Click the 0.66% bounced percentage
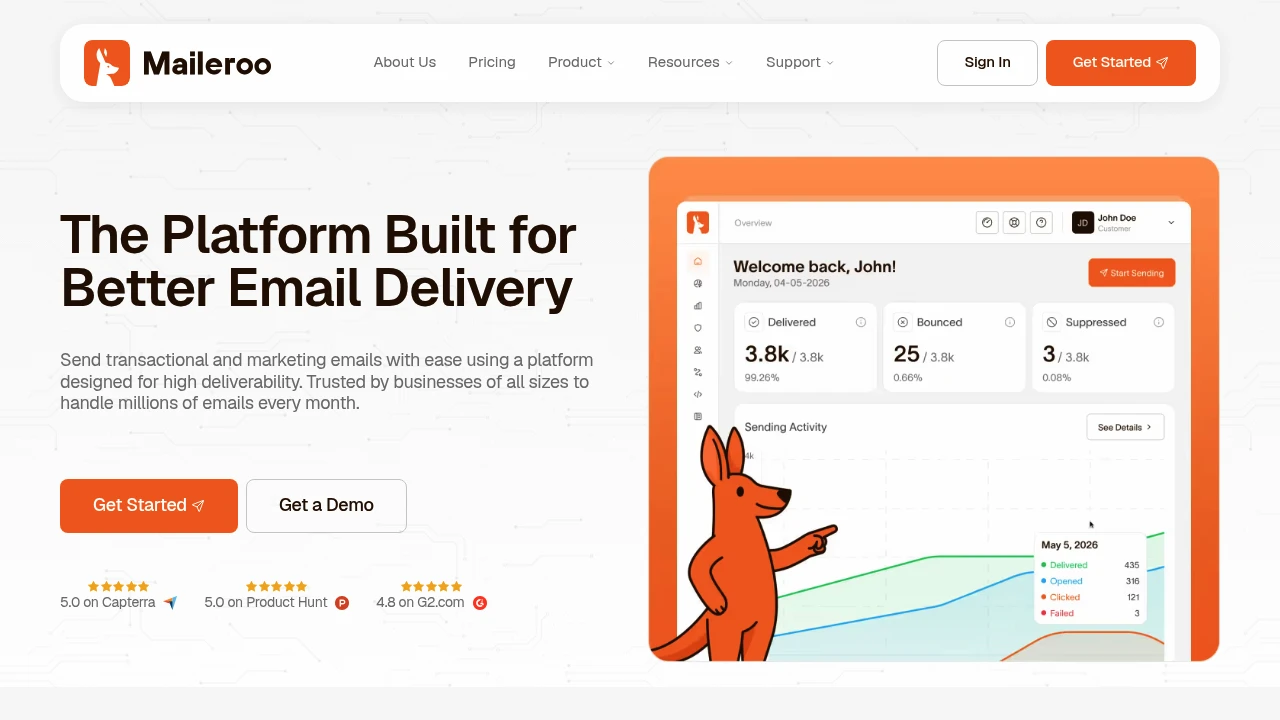1280x720 pixels. pos(908,378)
